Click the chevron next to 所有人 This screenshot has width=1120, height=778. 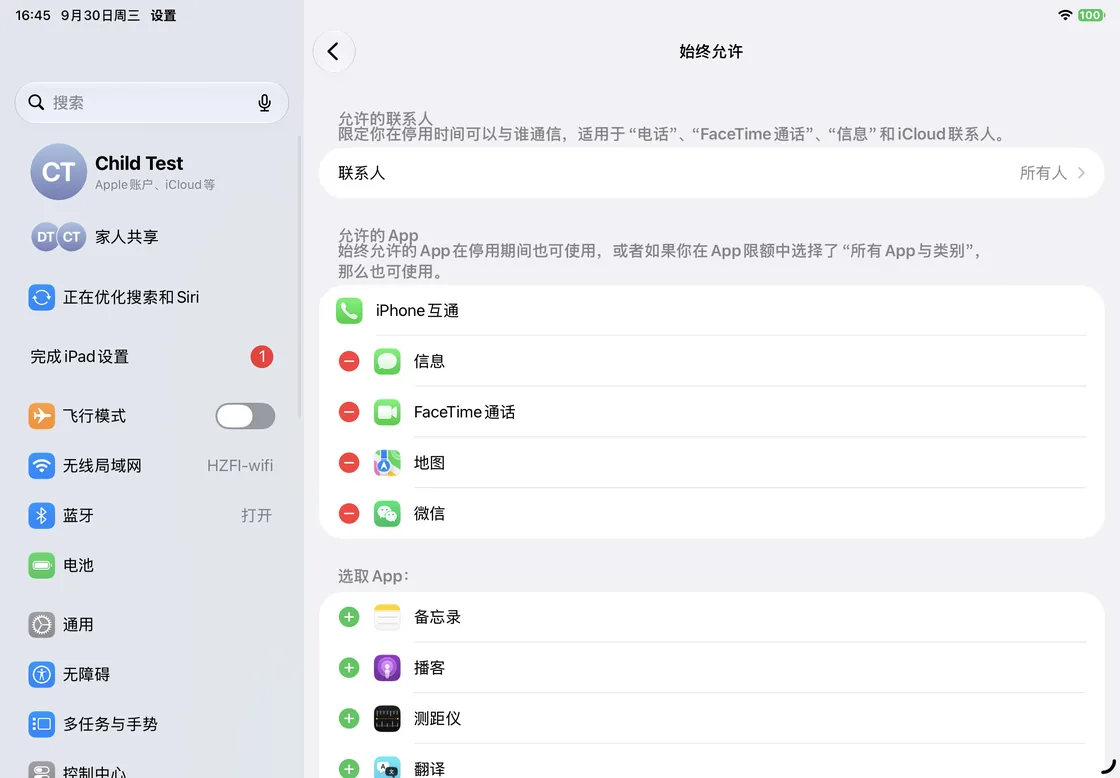[1081, 173]
